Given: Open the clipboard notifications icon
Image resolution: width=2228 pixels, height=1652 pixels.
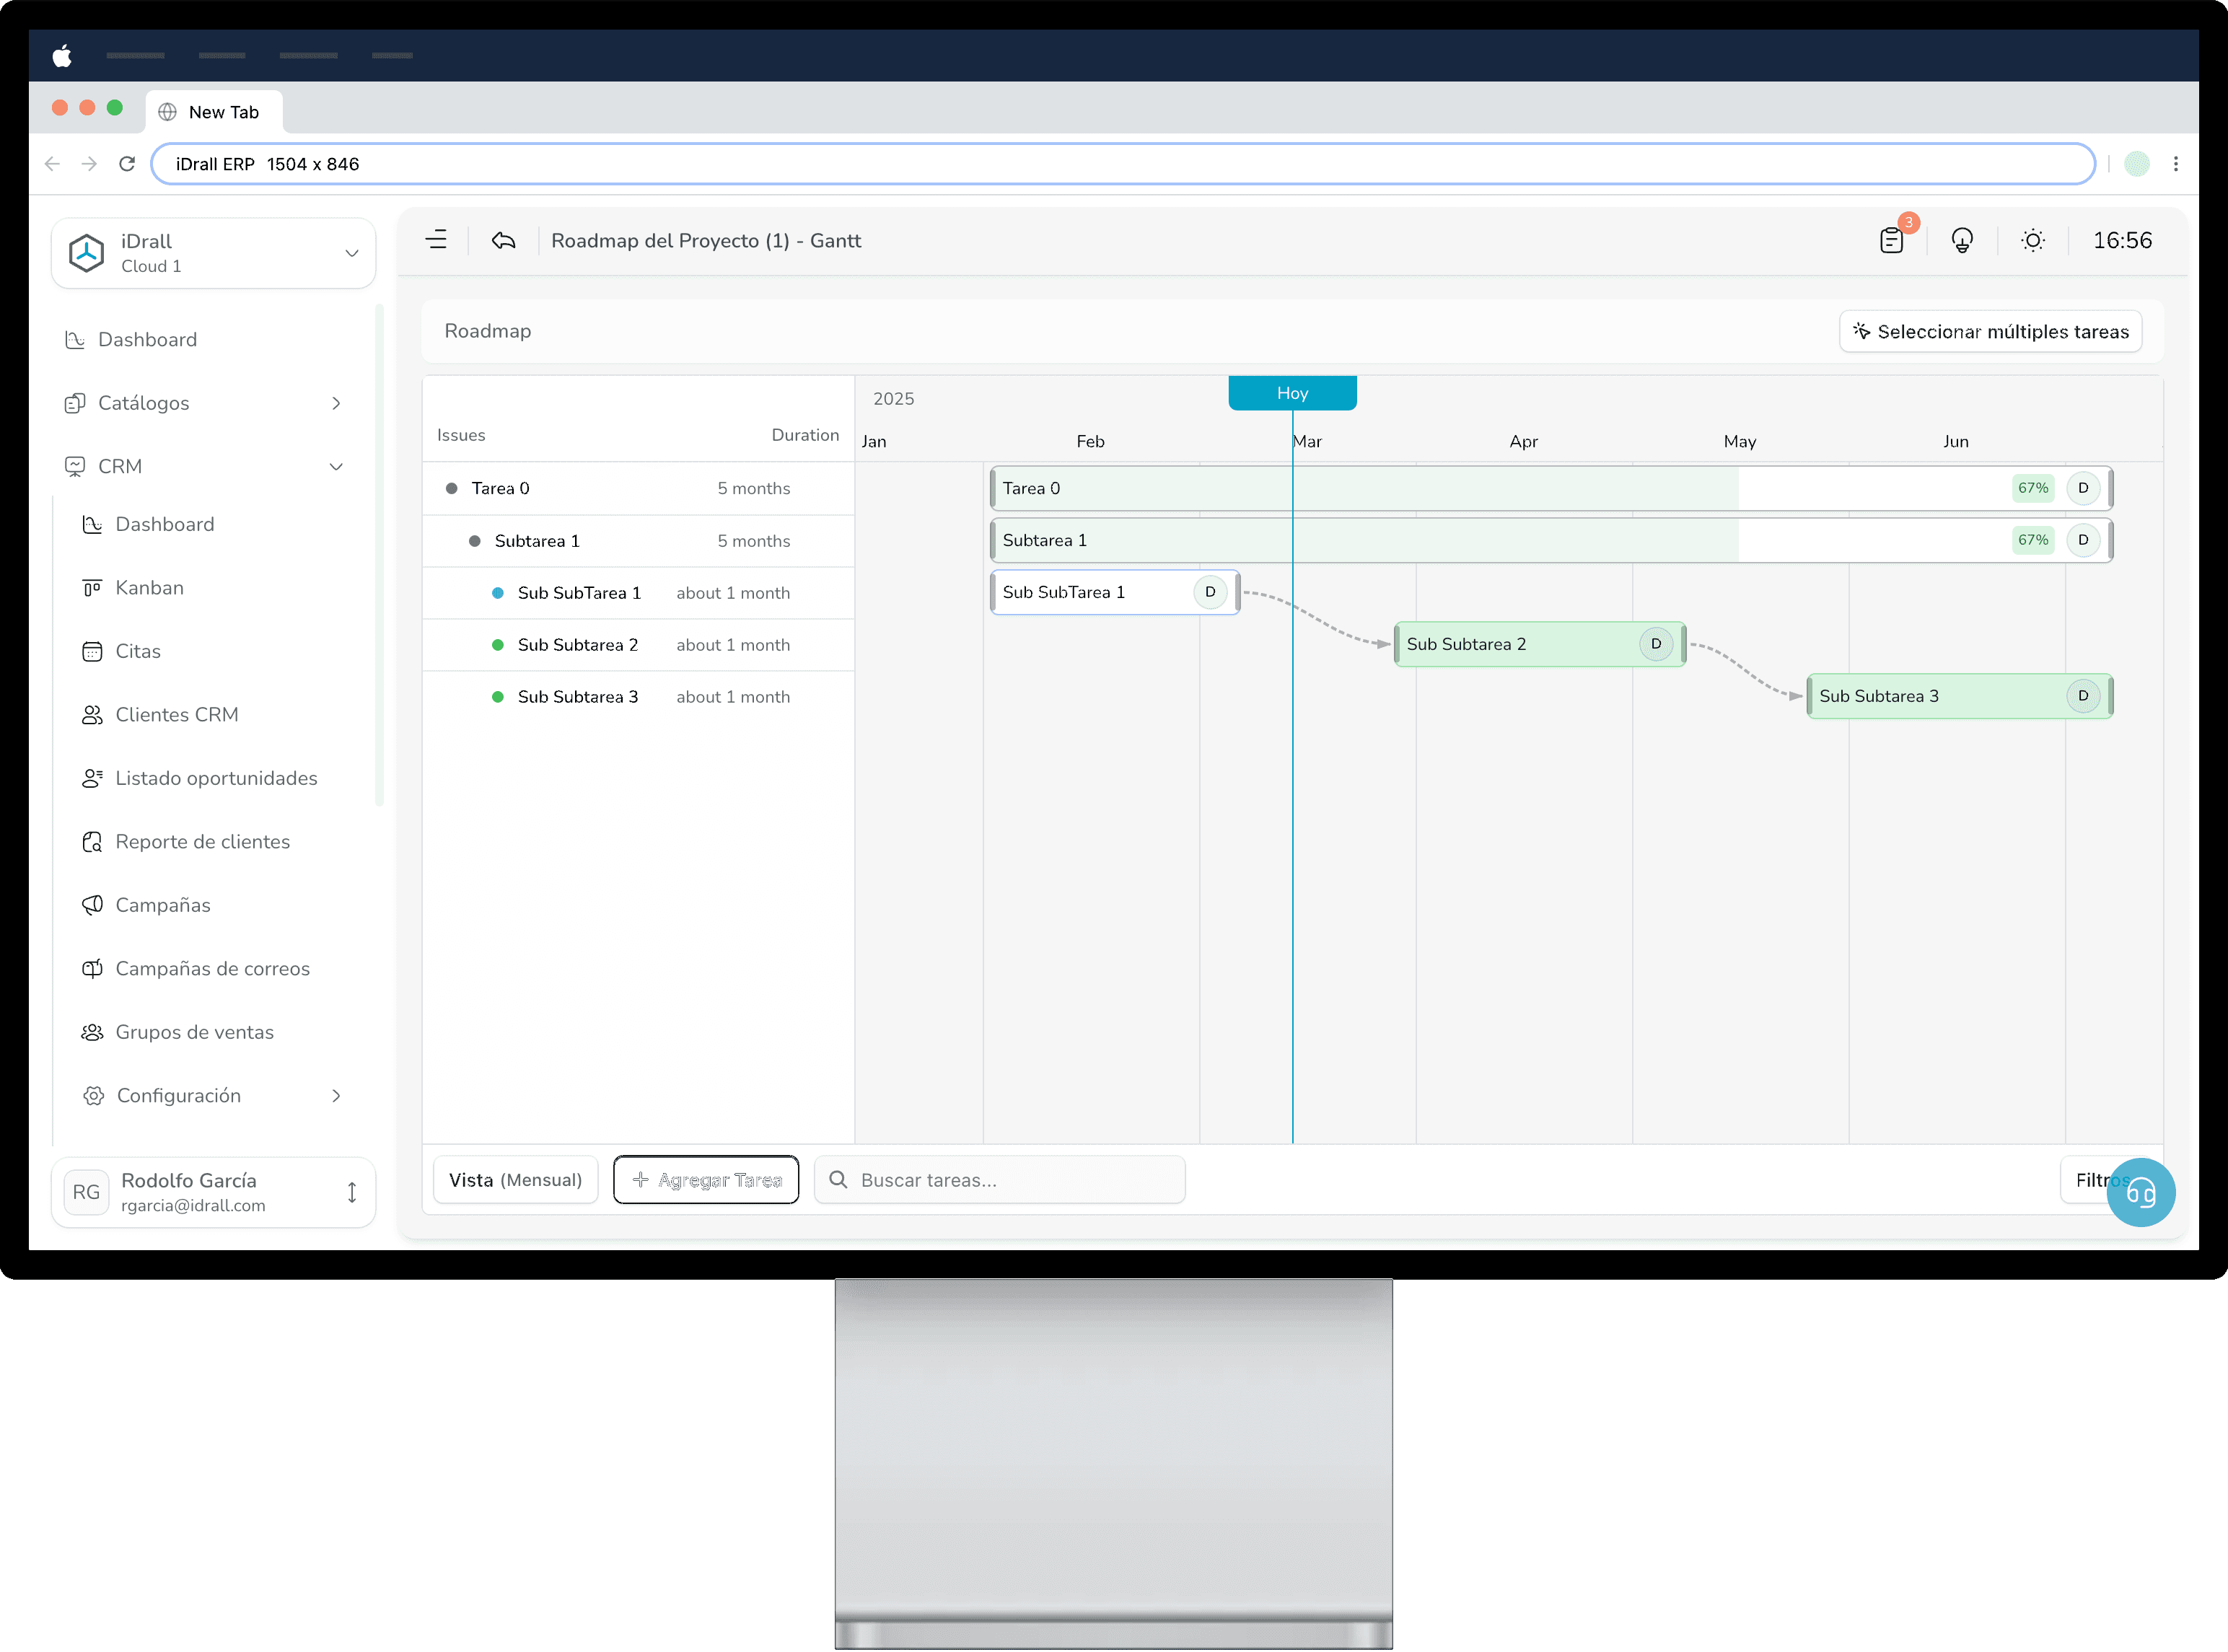Looking at the screenshot, I should coord(1890,240).
